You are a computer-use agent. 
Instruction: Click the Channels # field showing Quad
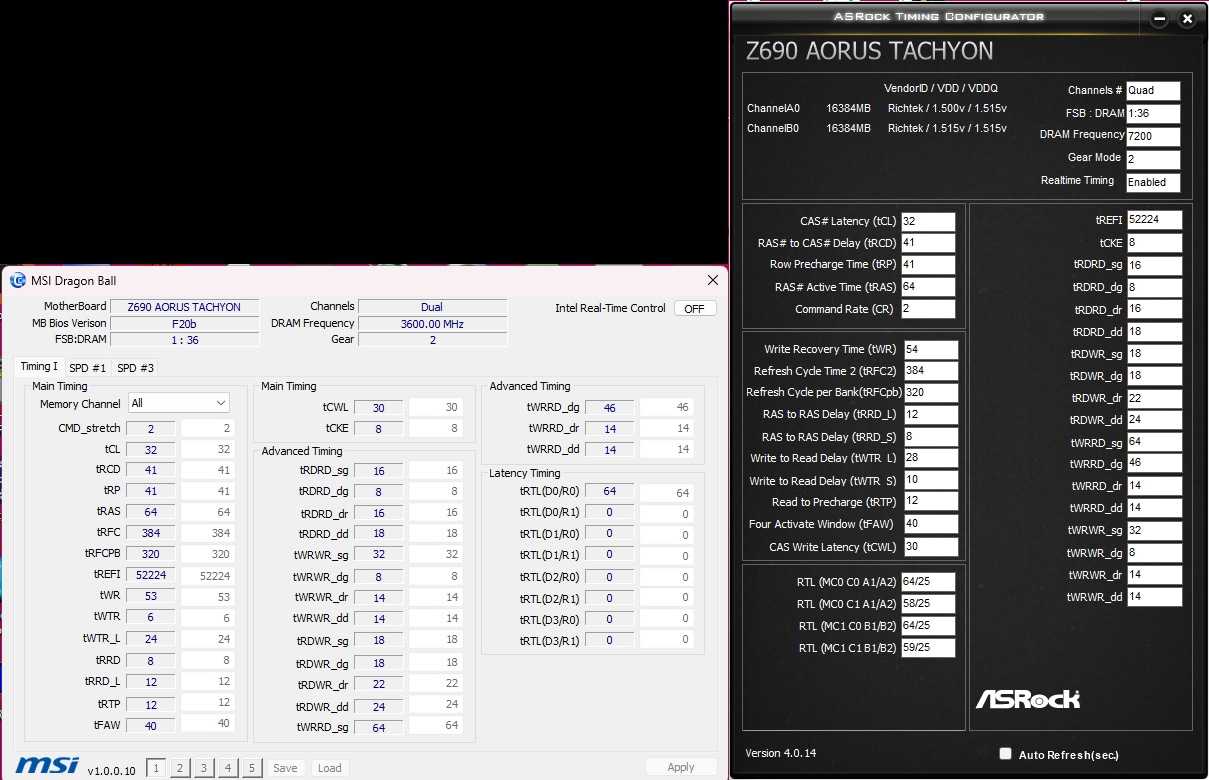click(x=1153, y=90)
